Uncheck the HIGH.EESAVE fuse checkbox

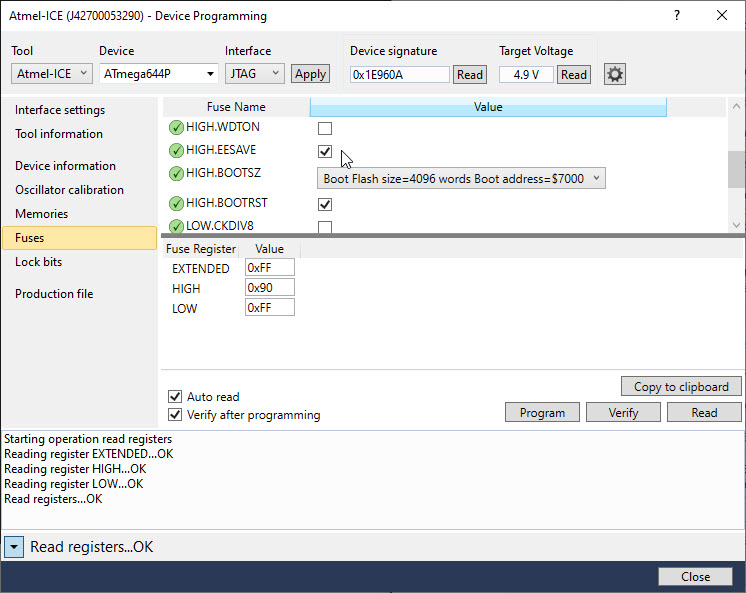click(x=325, y=151)
